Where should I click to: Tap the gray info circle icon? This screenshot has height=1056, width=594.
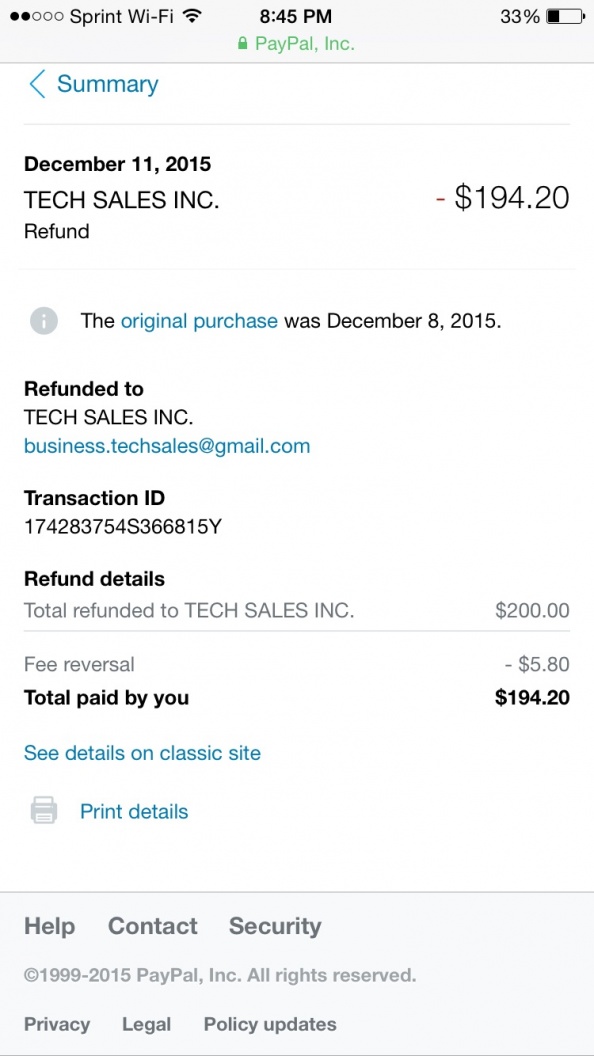(x=44, y=321)
